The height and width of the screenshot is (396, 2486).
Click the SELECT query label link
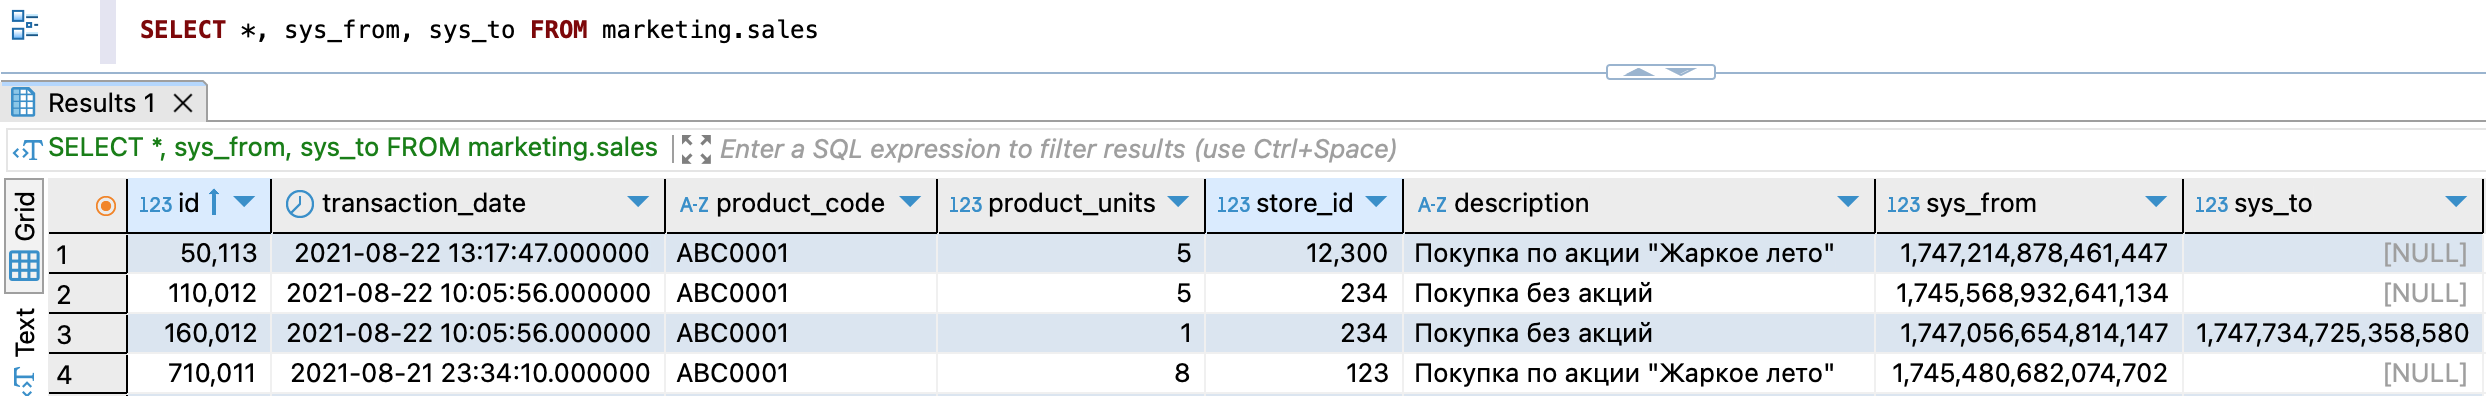click(x=353, y=148)
